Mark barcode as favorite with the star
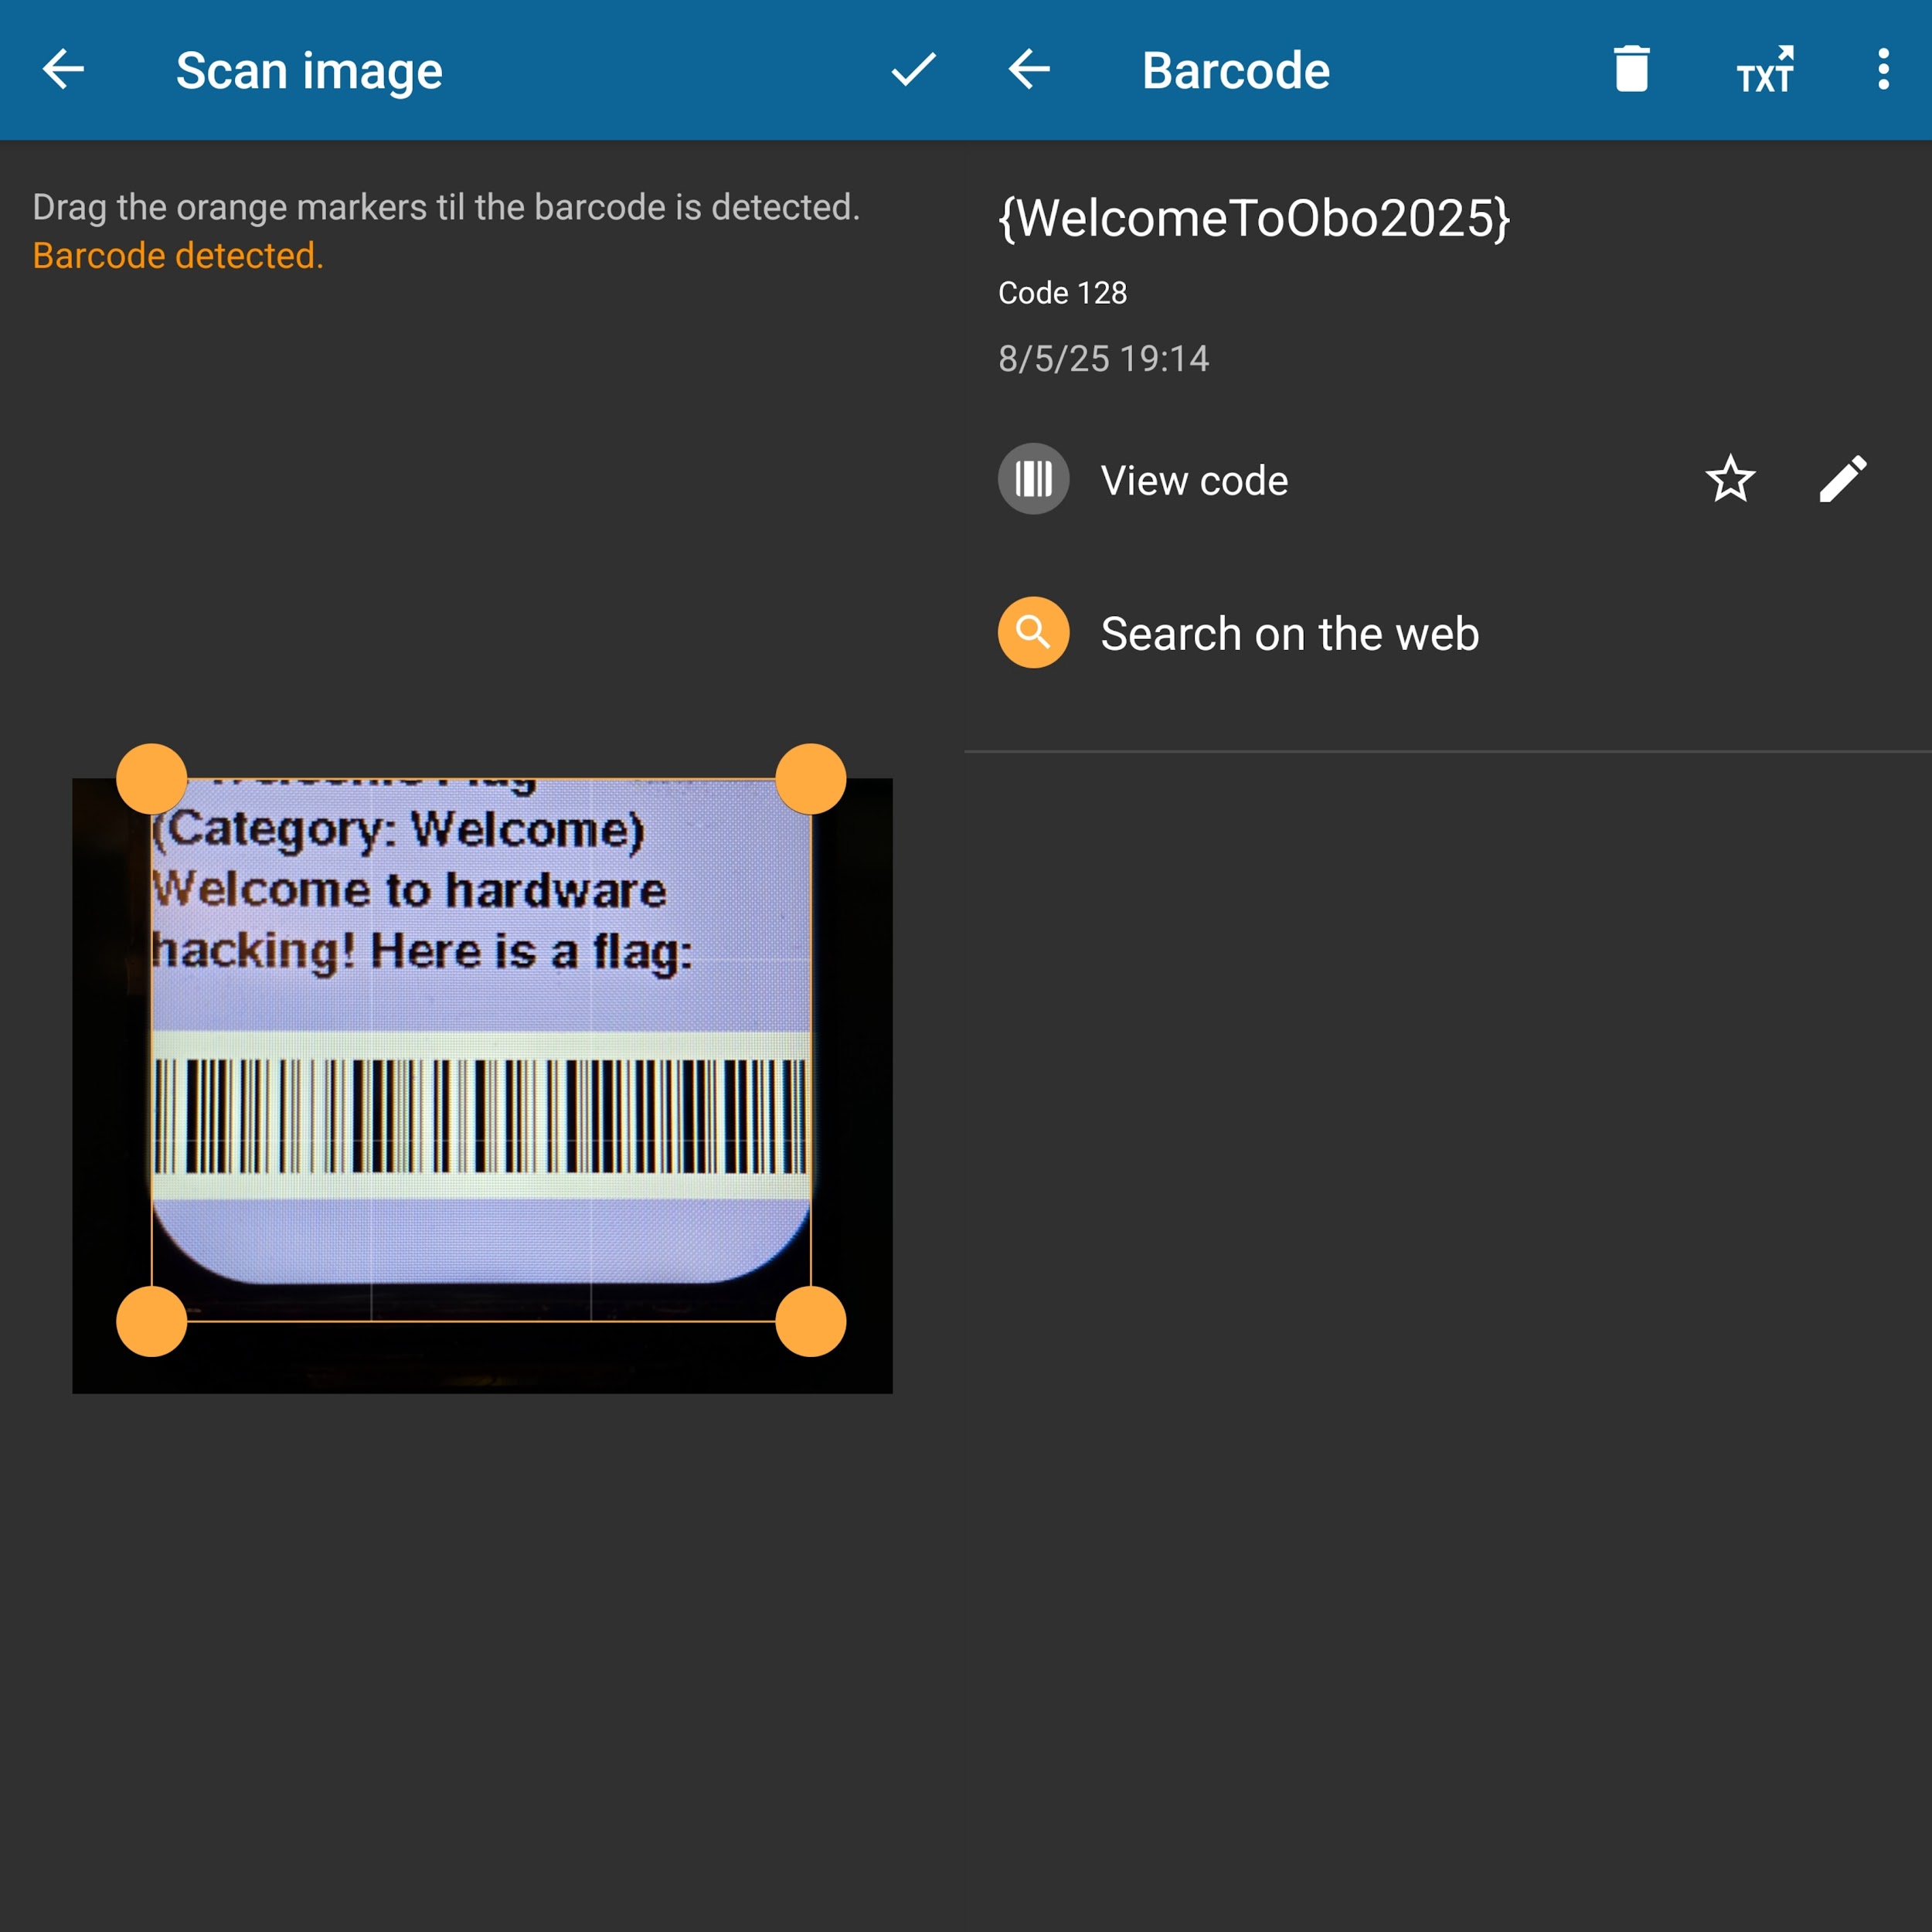This screenshot has height=1932, width=1932. click(1730, 479)
